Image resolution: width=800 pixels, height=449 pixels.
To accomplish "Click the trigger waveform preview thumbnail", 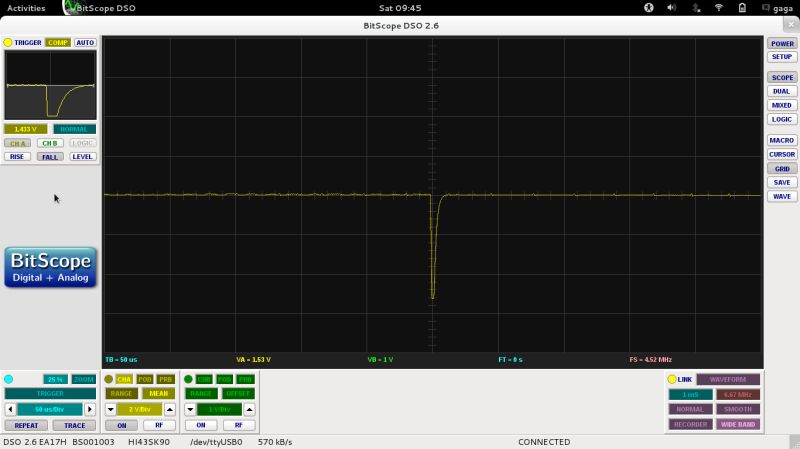I will 50,85.
